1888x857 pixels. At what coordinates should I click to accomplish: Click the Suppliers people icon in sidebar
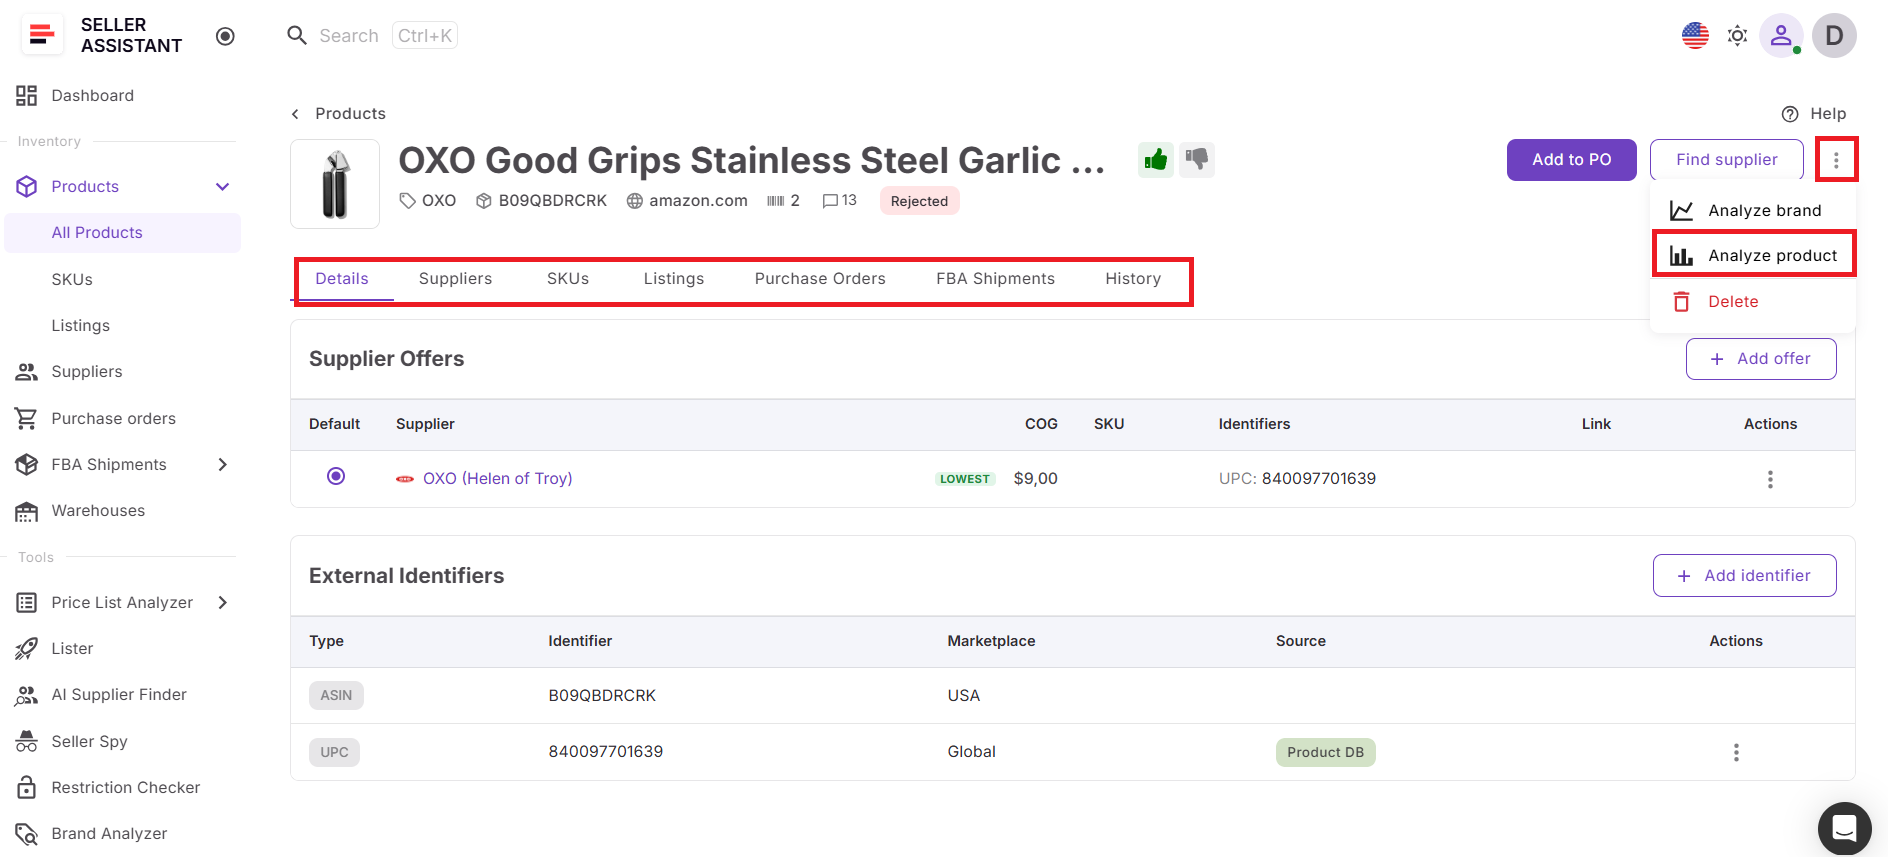pos(27,371)
